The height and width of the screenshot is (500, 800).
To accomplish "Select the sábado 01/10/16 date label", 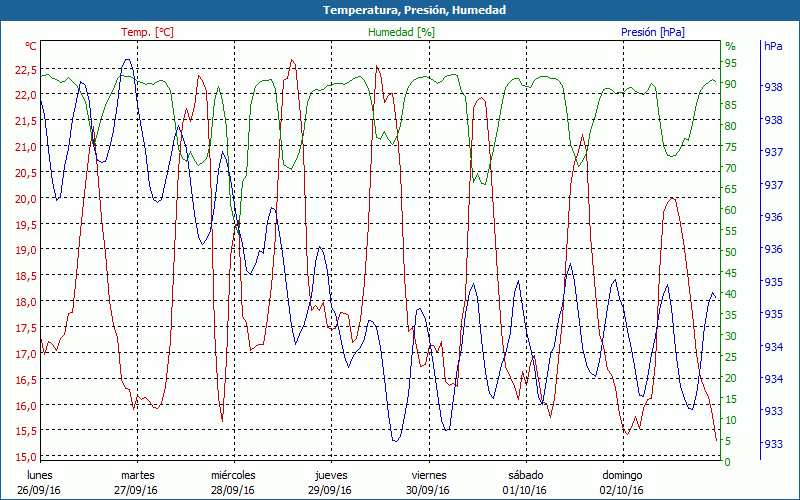I will (x=525, y=483).
